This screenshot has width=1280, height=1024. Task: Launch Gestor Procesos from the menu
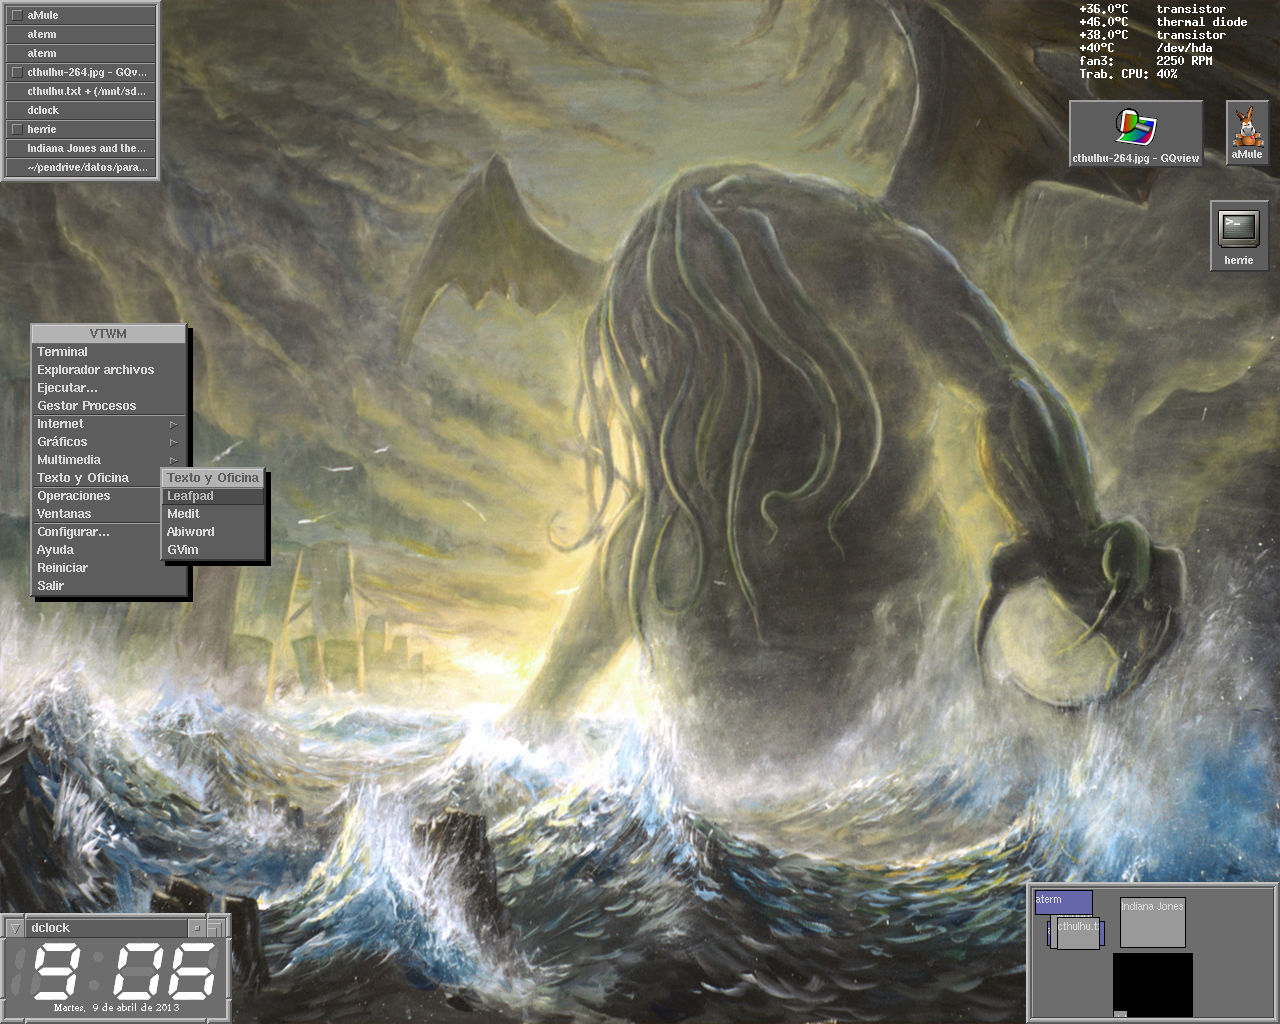click(109, 406)
